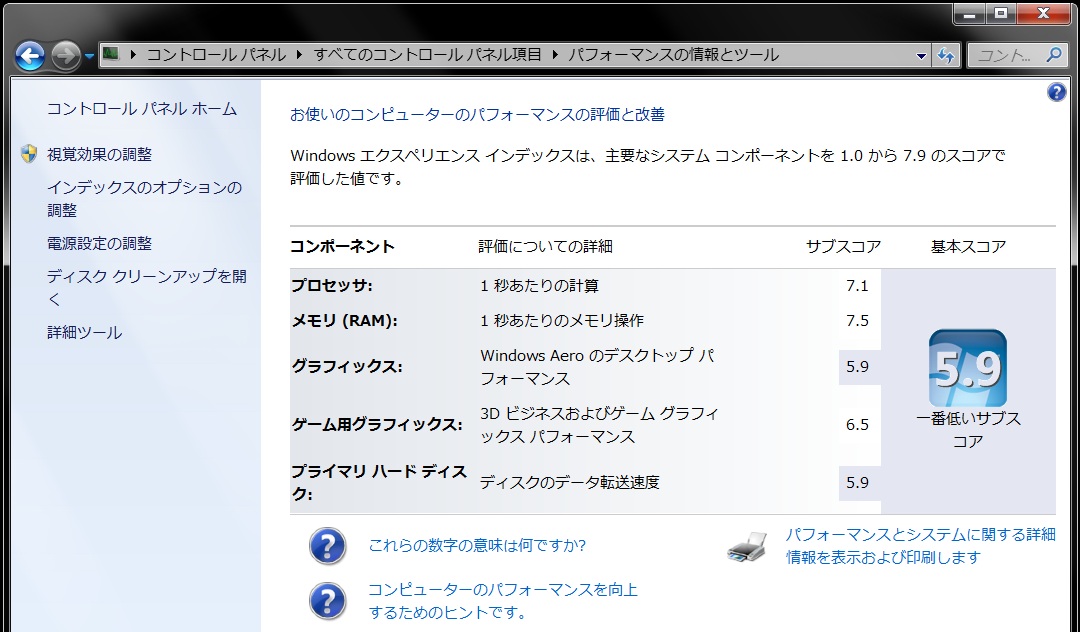Click the 評価についての詳細 column header

tap(546, 246)
